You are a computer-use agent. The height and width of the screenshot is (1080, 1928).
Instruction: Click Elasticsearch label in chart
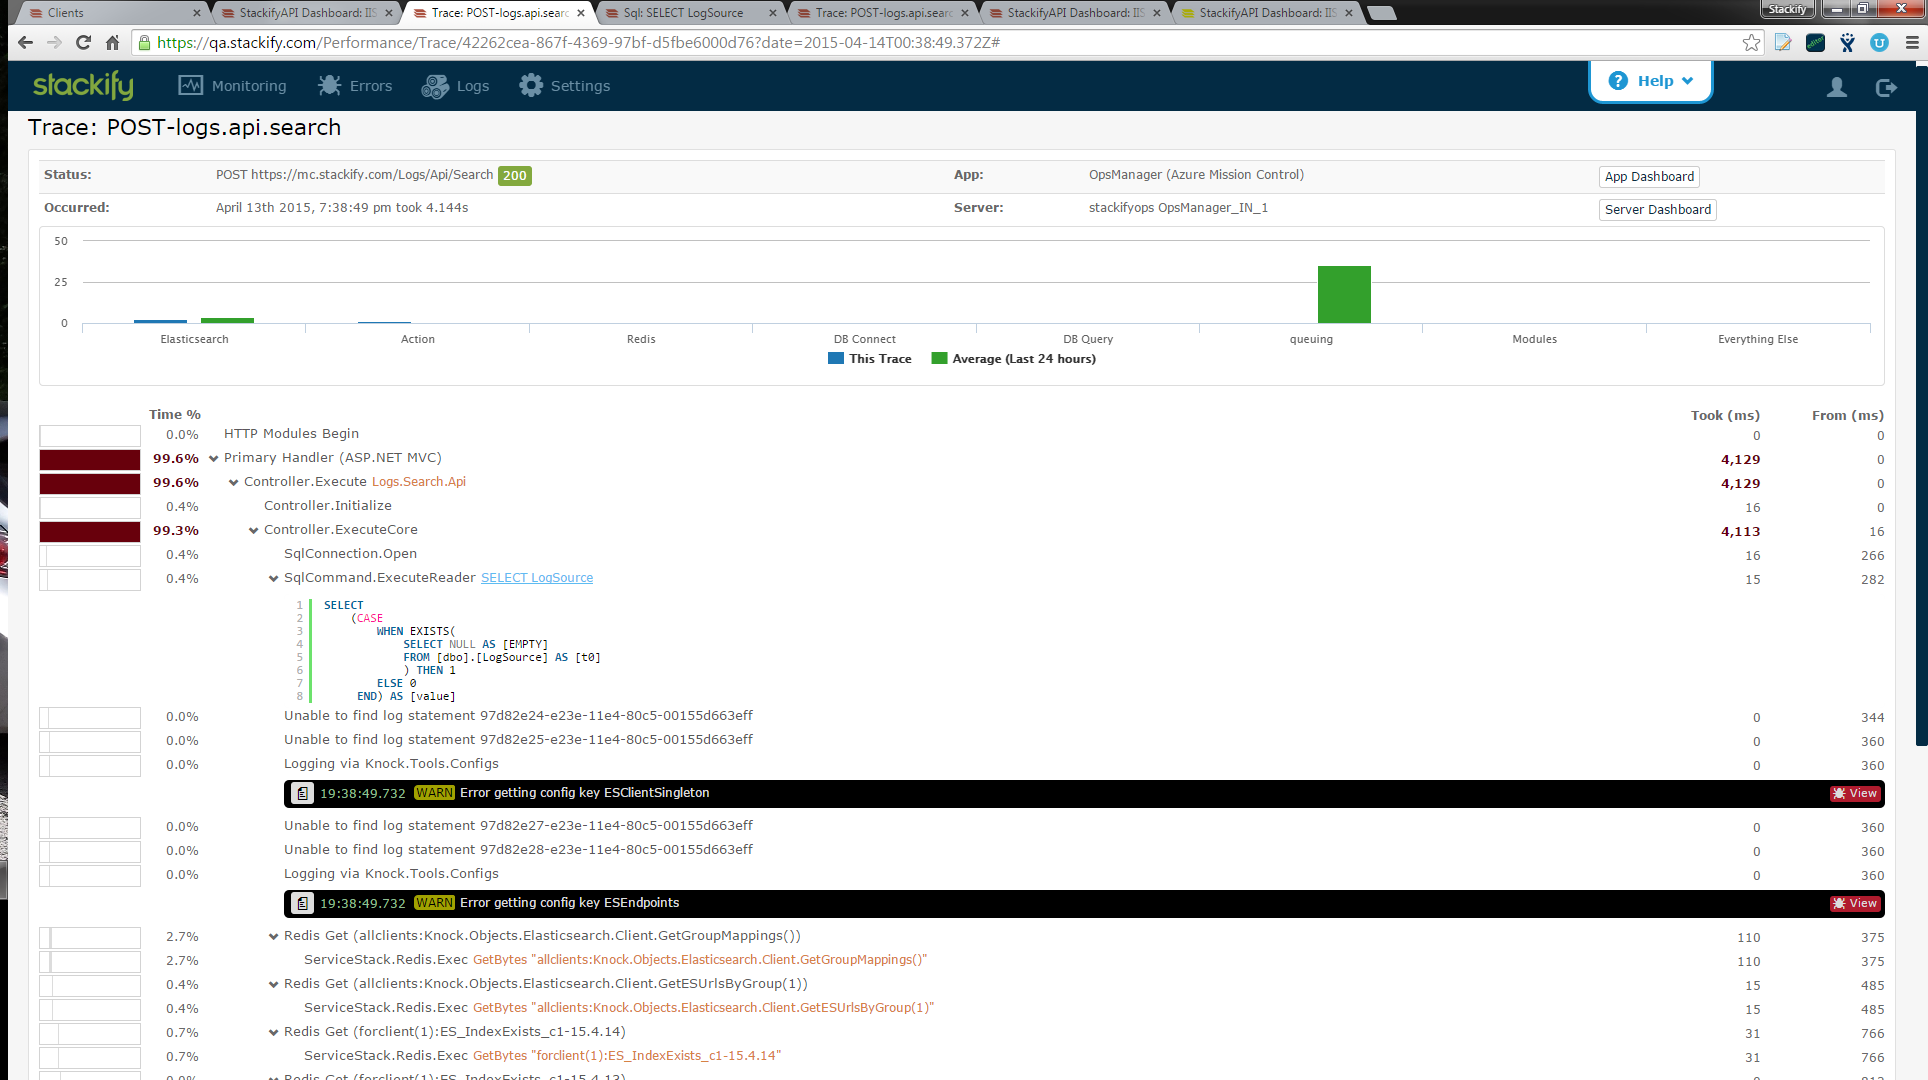point(194,340)
